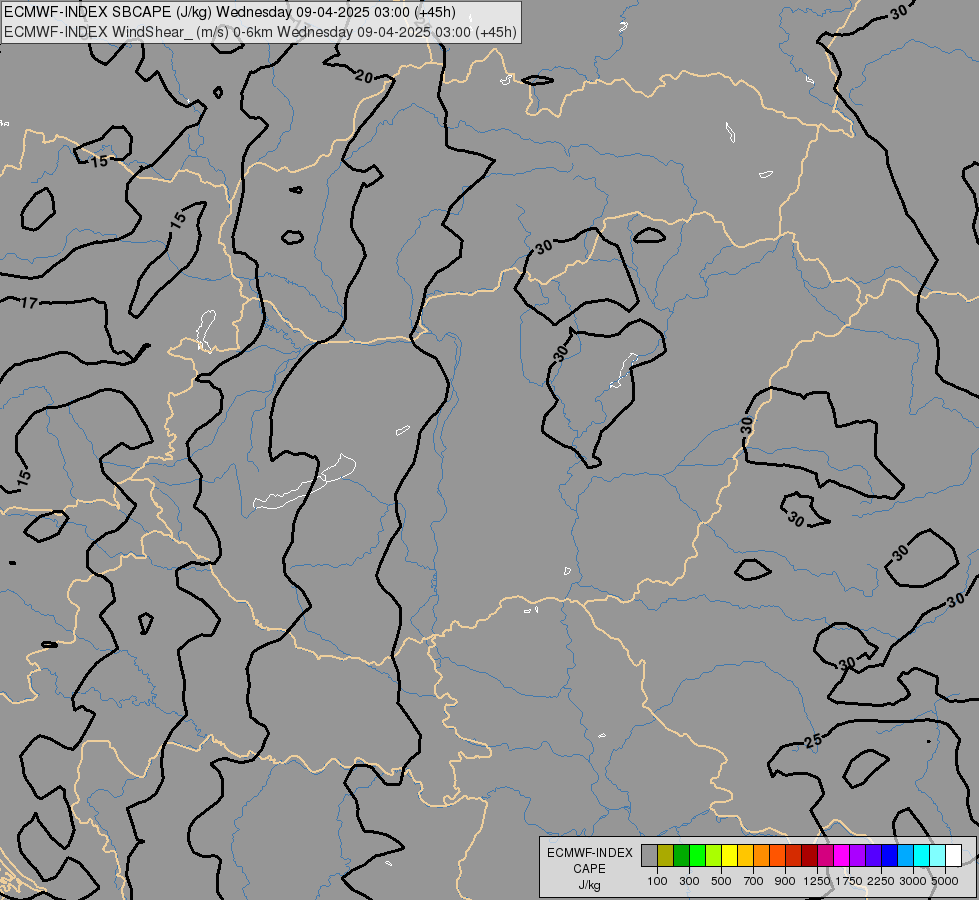Click the 5000 legend tick value

pos(945,881)
